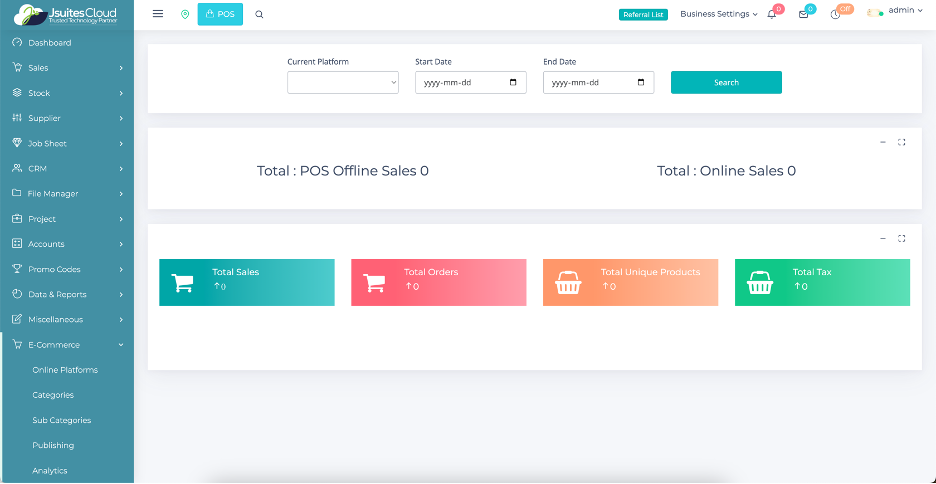This screenshot has width=936, height=484.
Task: Open Analytics in the E-Commerce submenu
Action: pyautogui.click(x=50, y=470)
